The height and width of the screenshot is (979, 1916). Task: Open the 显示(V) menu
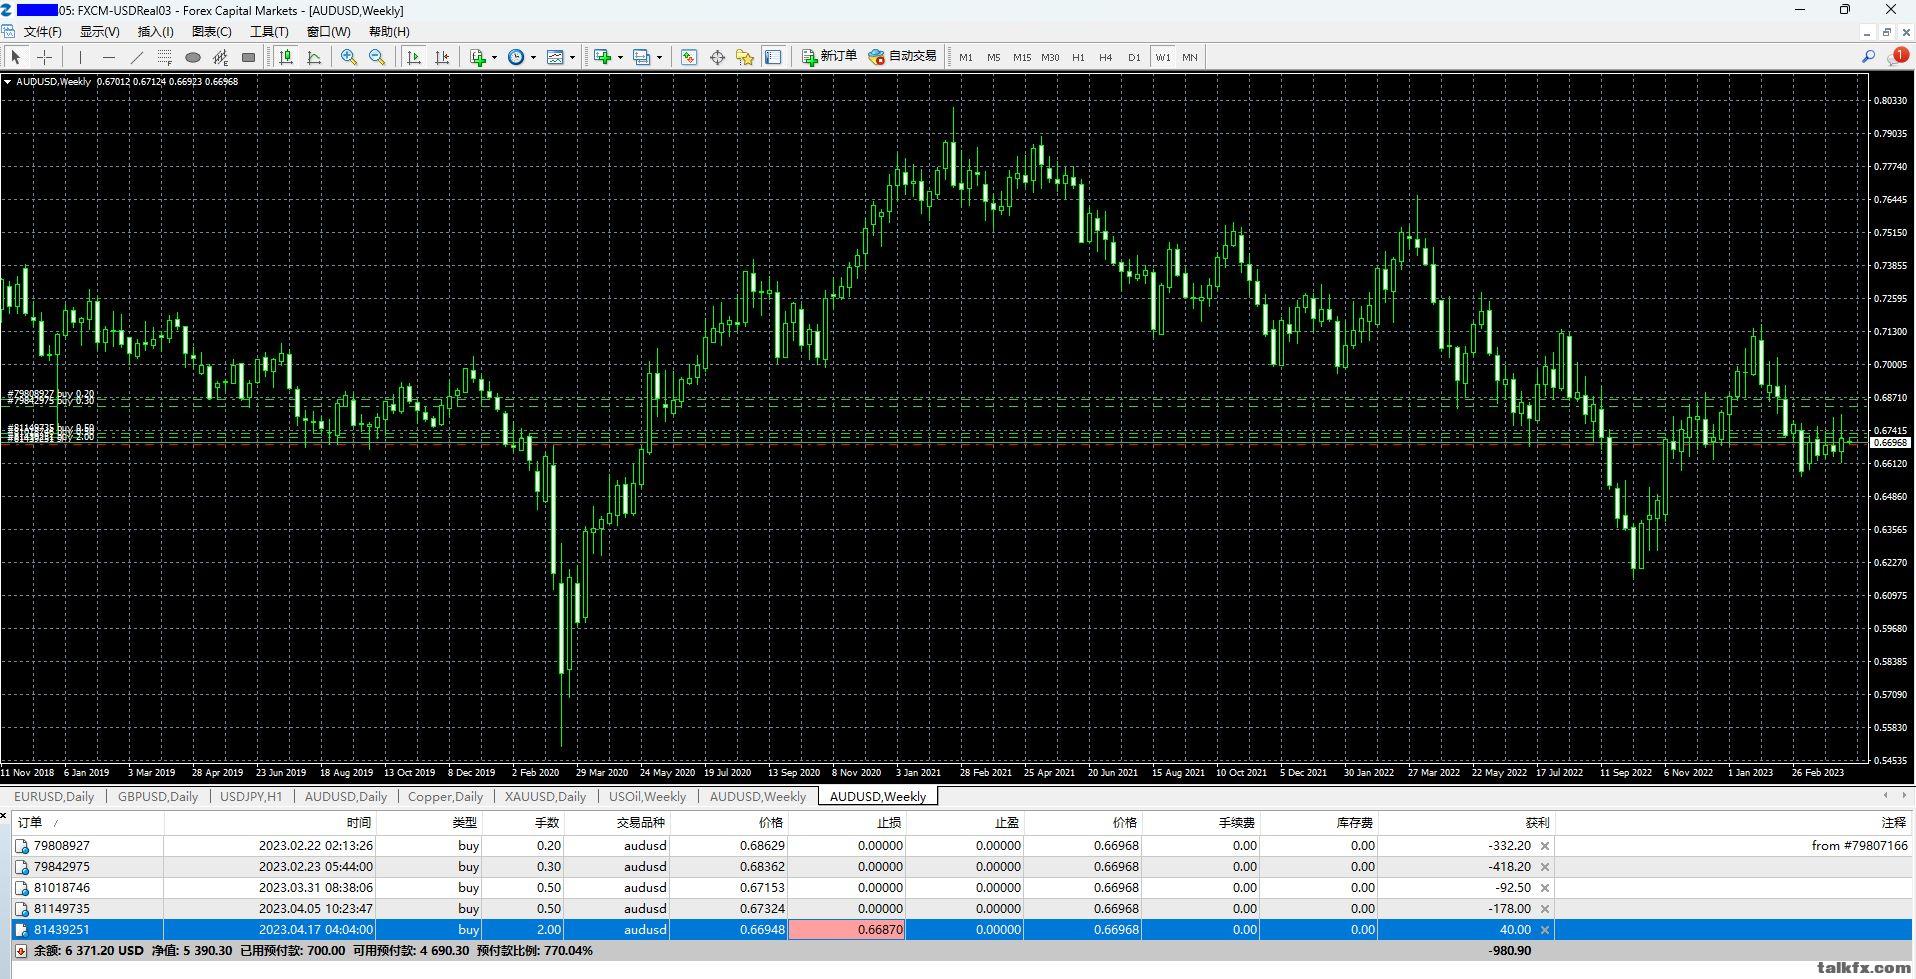pos(99,31)
